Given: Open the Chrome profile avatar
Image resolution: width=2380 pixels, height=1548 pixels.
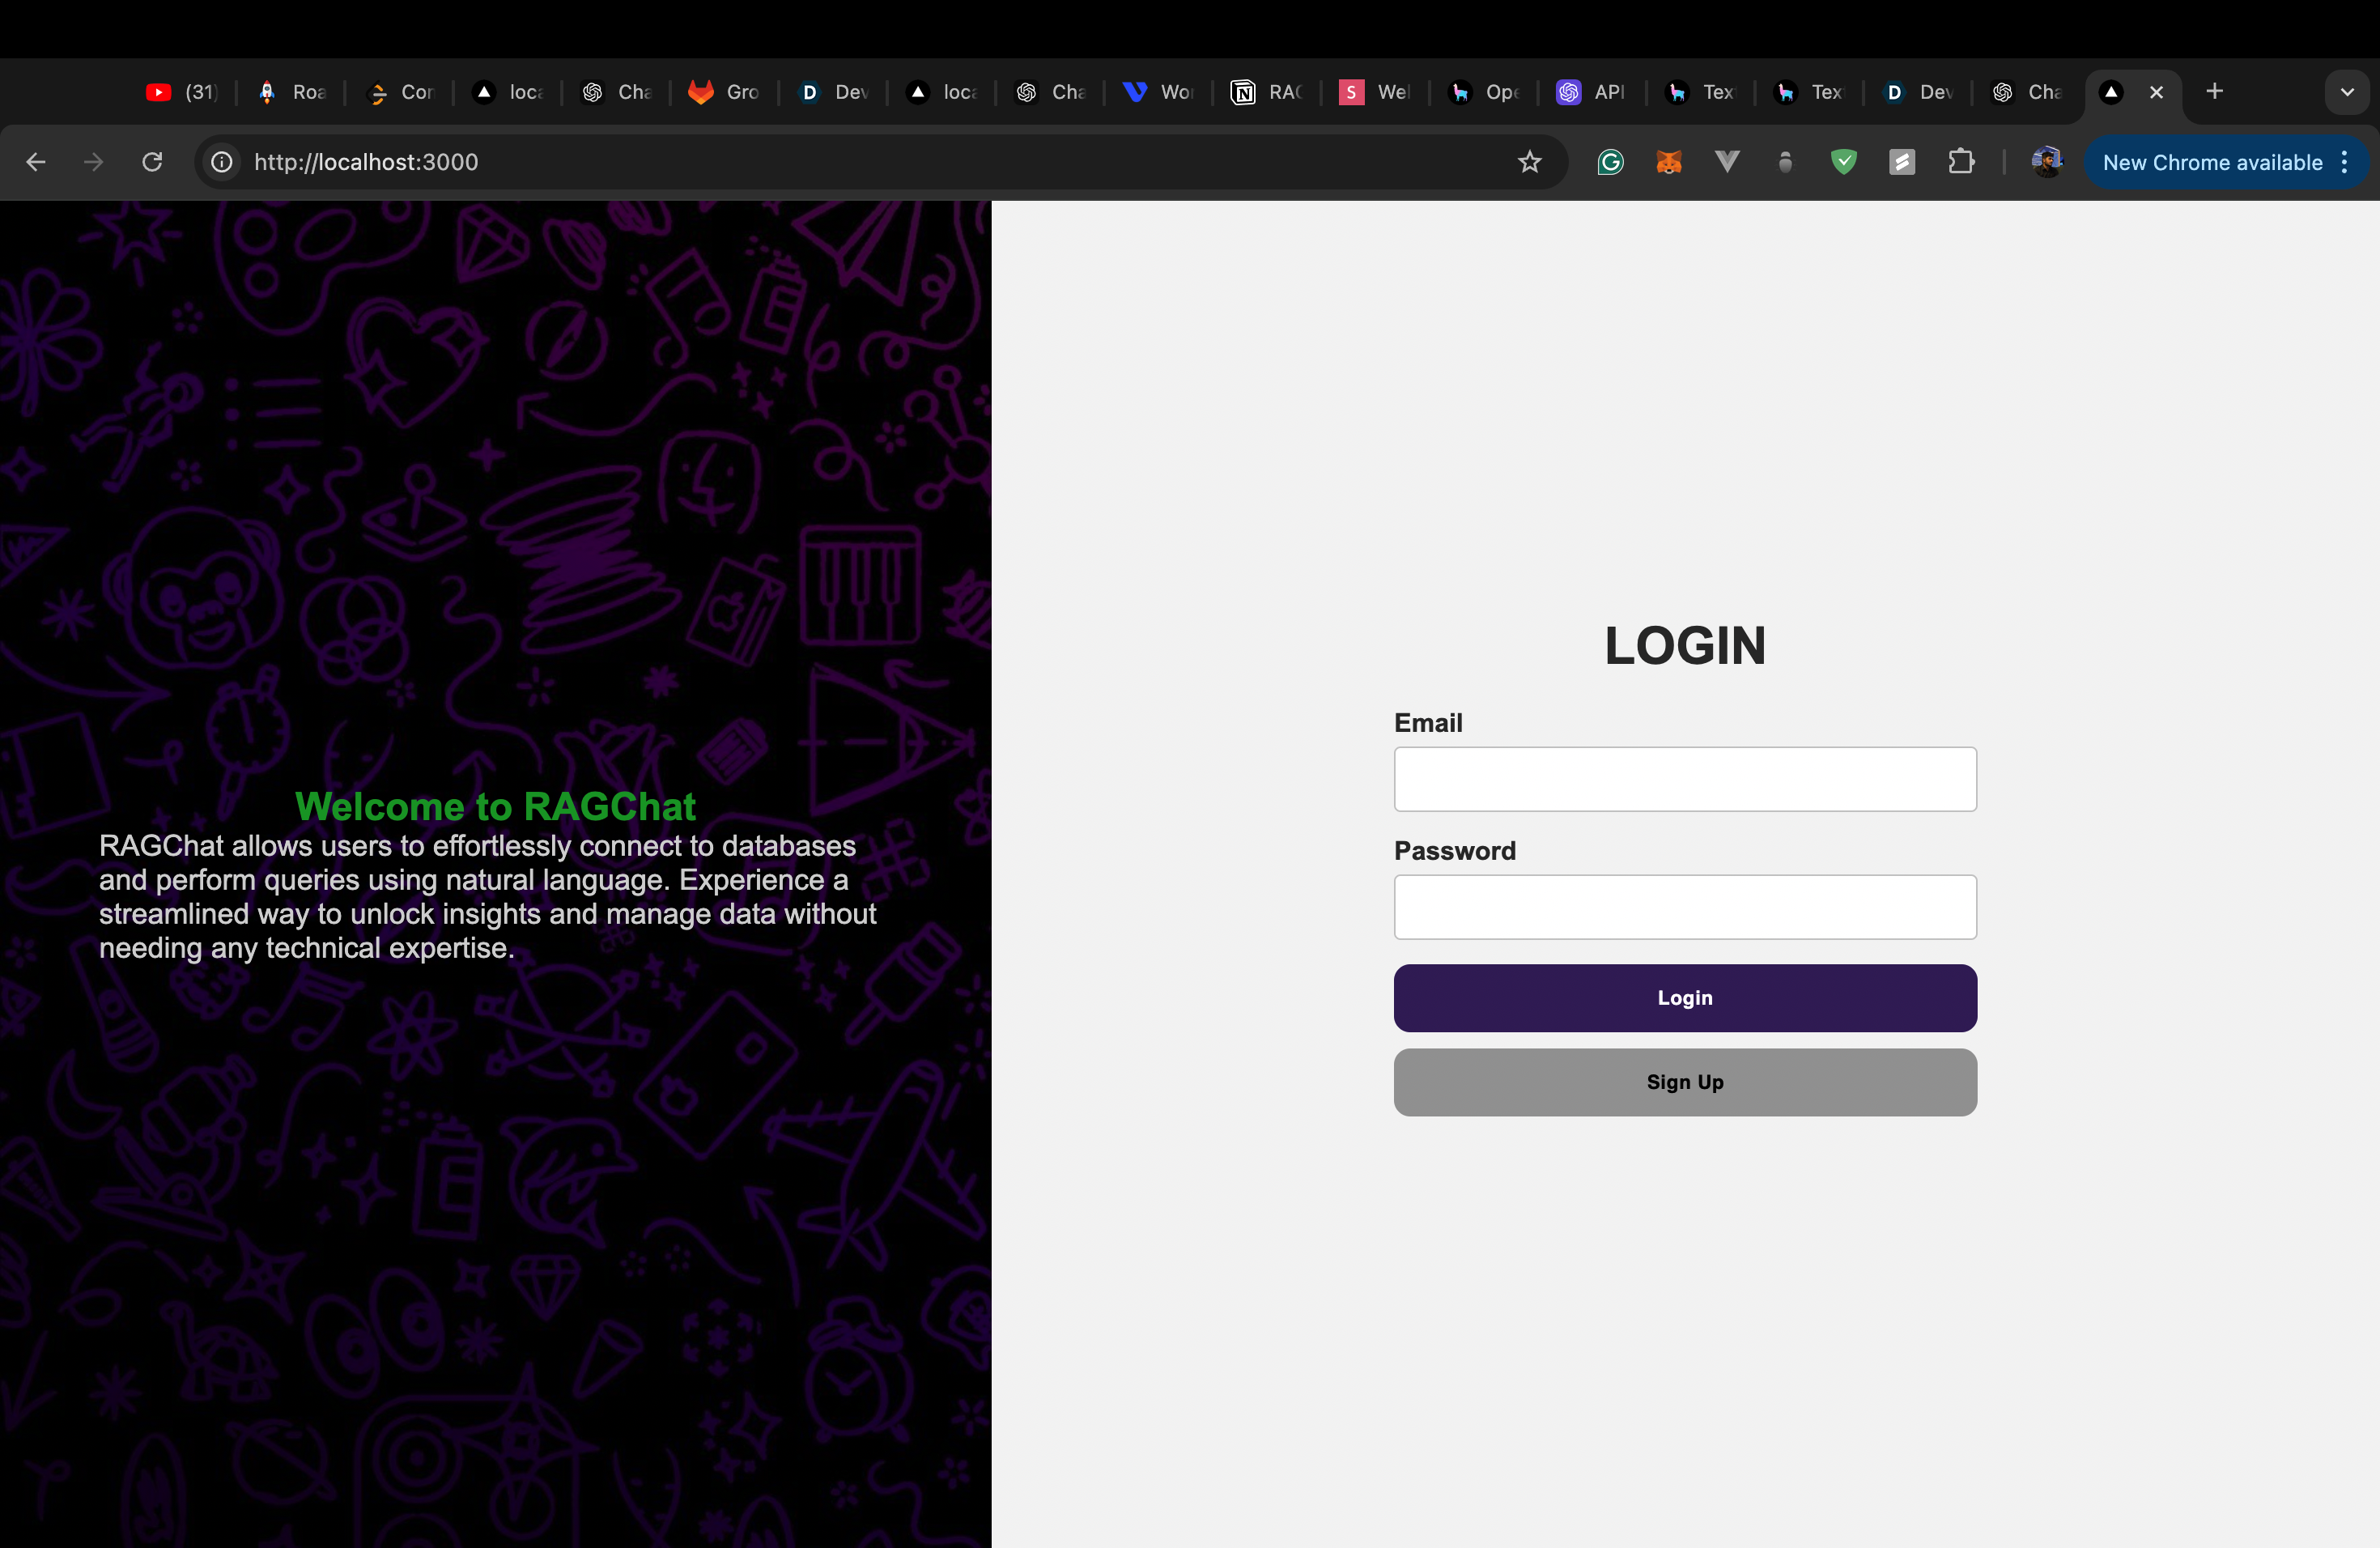Looking at the screenshot, I should [2046, 162].
